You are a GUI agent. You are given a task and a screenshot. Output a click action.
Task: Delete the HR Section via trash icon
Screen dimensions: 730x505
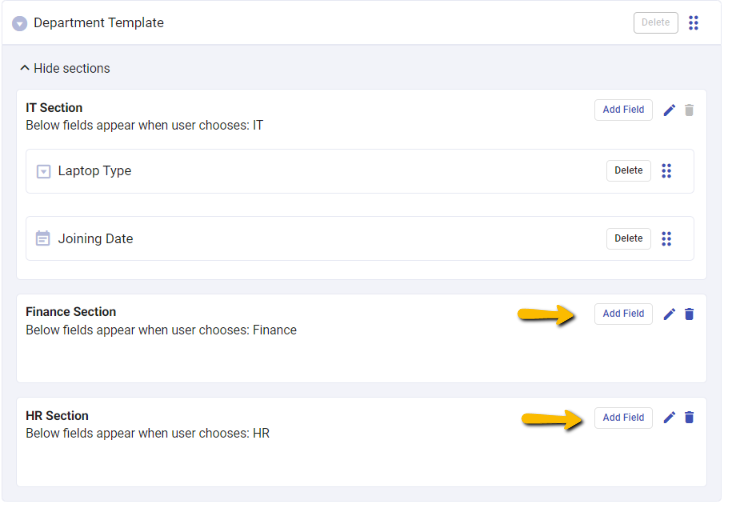[x=689, y=418]
